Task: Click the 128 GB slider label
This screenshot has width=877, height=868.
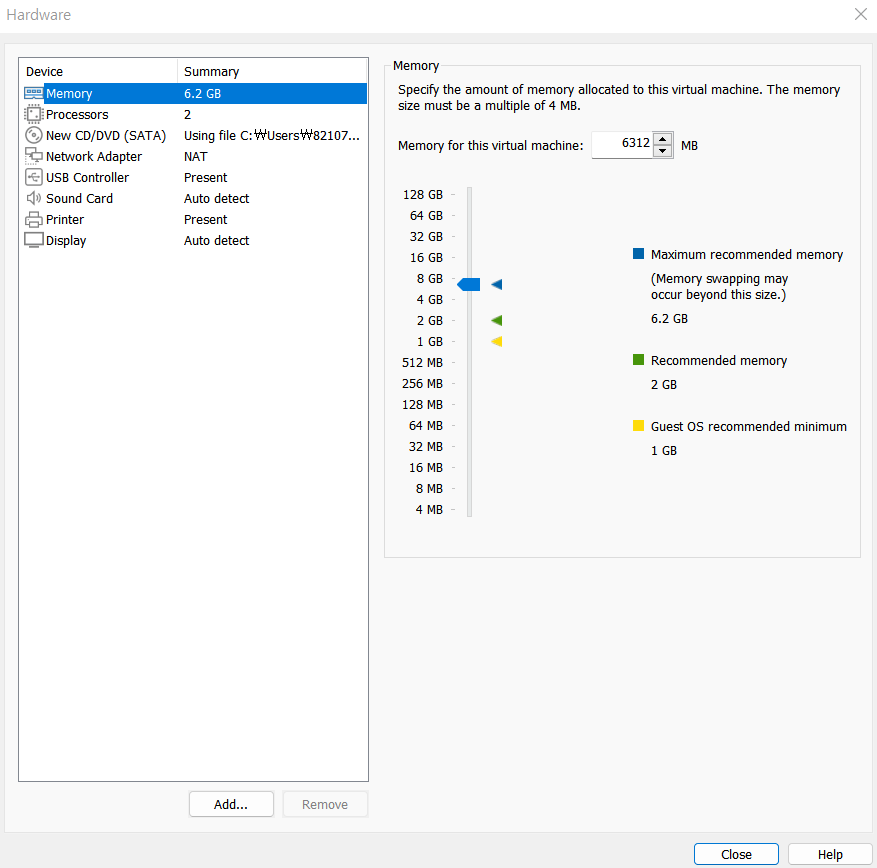Action: pos(423,195)
